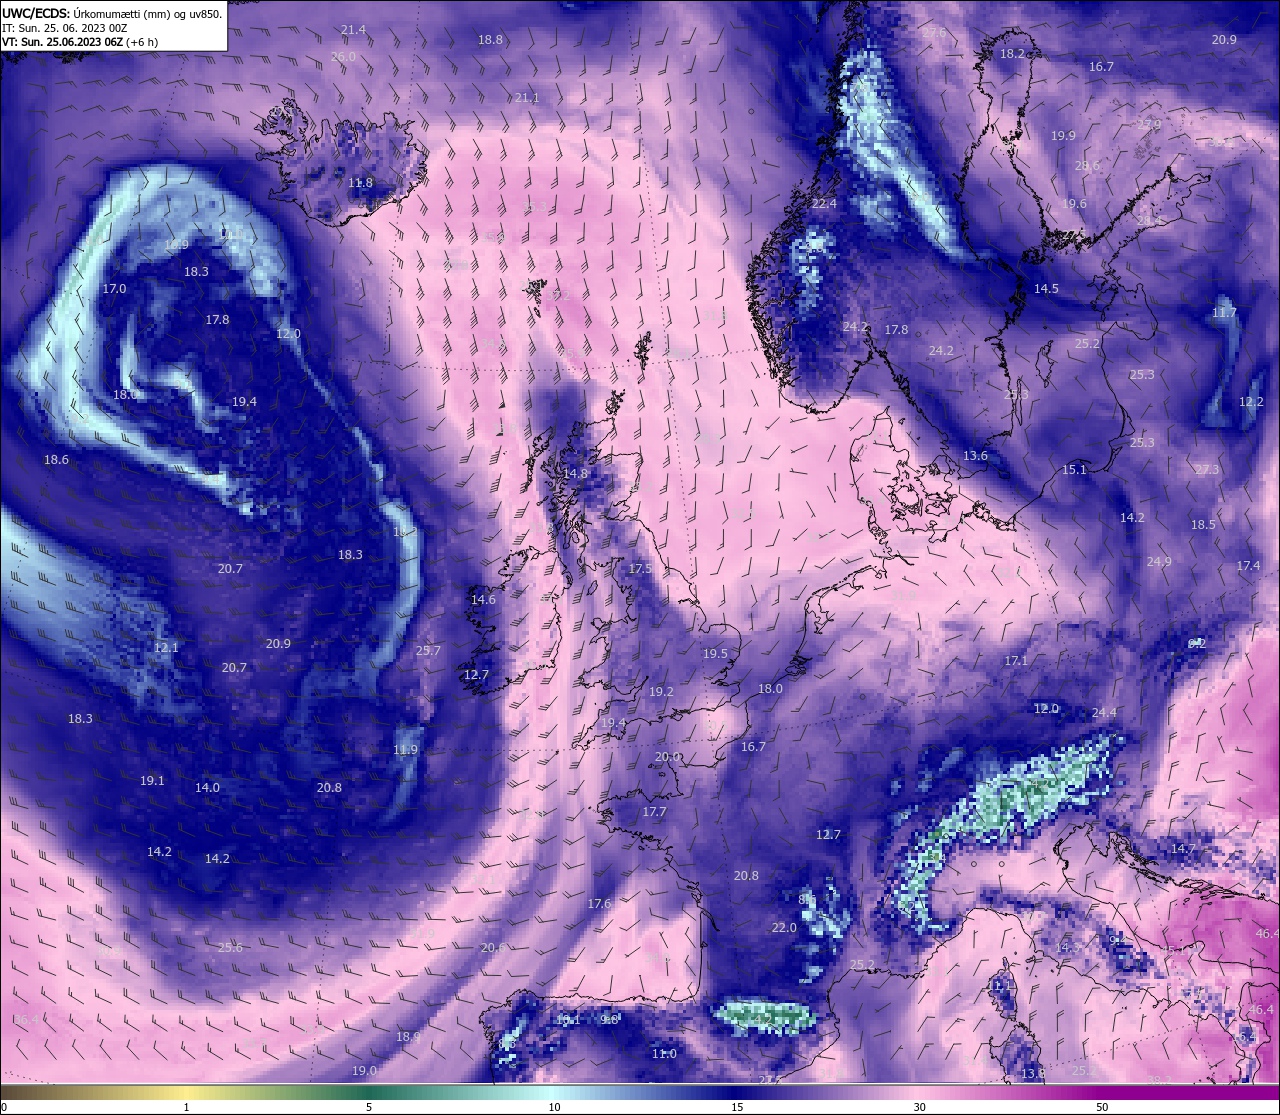Click the "VT: Sun. 25.06.2023 06Z (+6 h)" line

pos(80,42)
